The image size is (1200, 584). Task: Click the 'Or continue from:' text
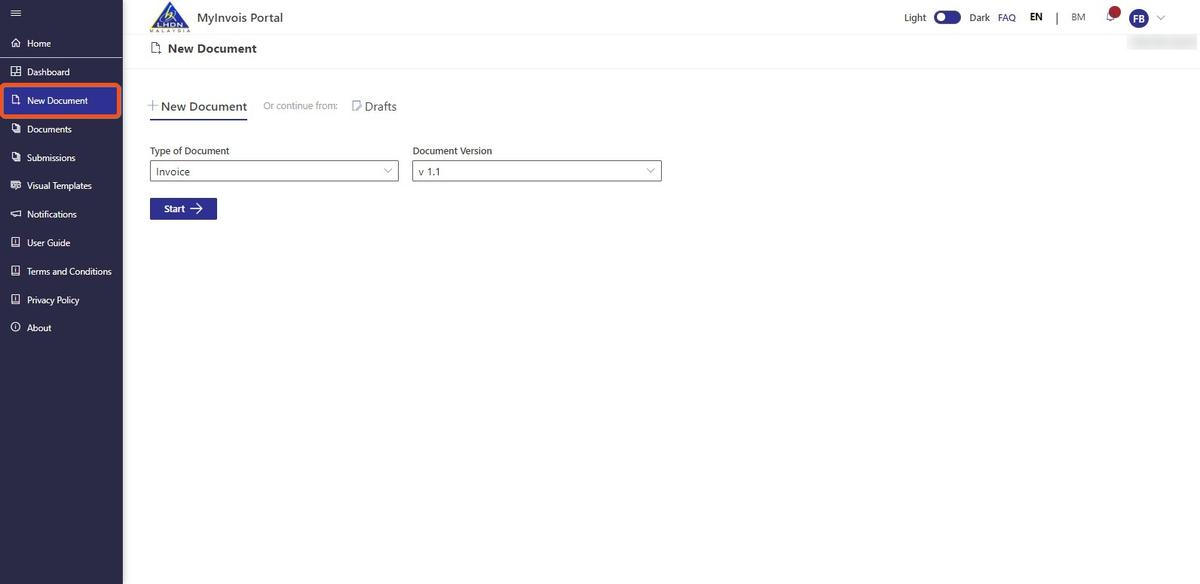pyautogui.click(x=300, y=105)
